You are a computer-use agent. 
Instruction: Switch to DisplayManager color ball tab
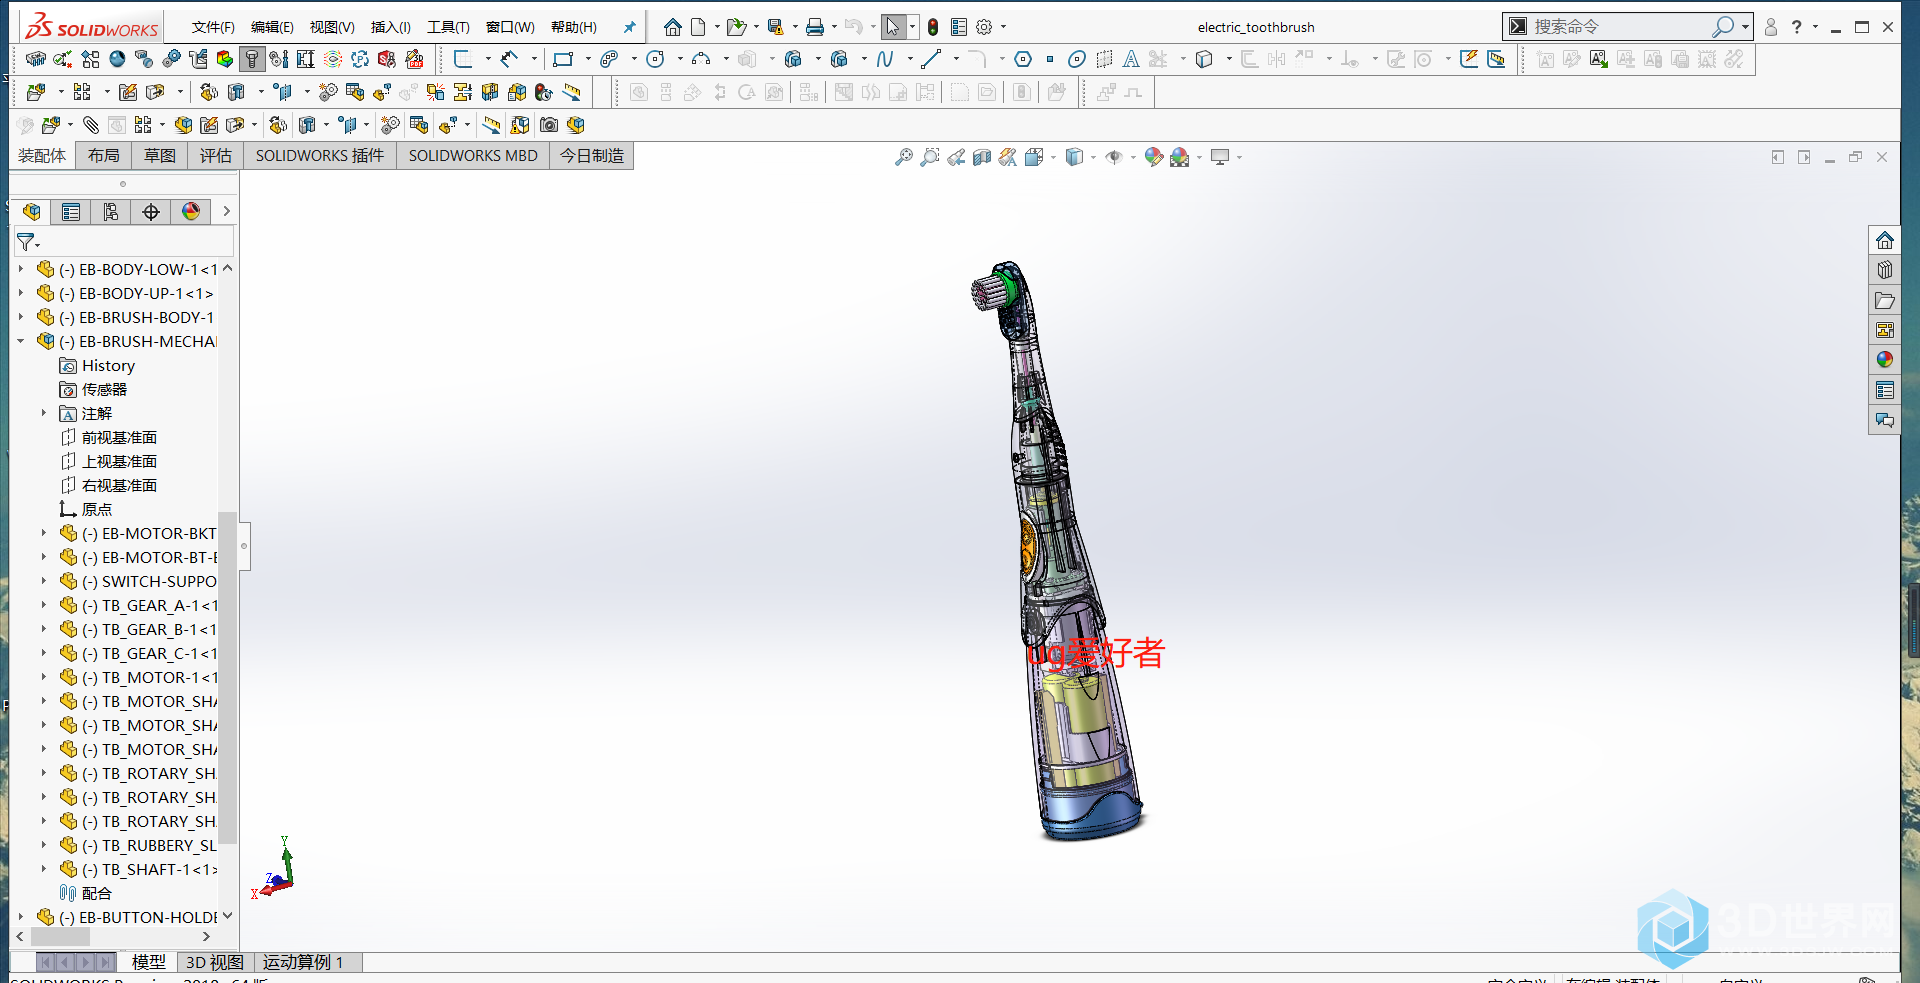[191, 211]
